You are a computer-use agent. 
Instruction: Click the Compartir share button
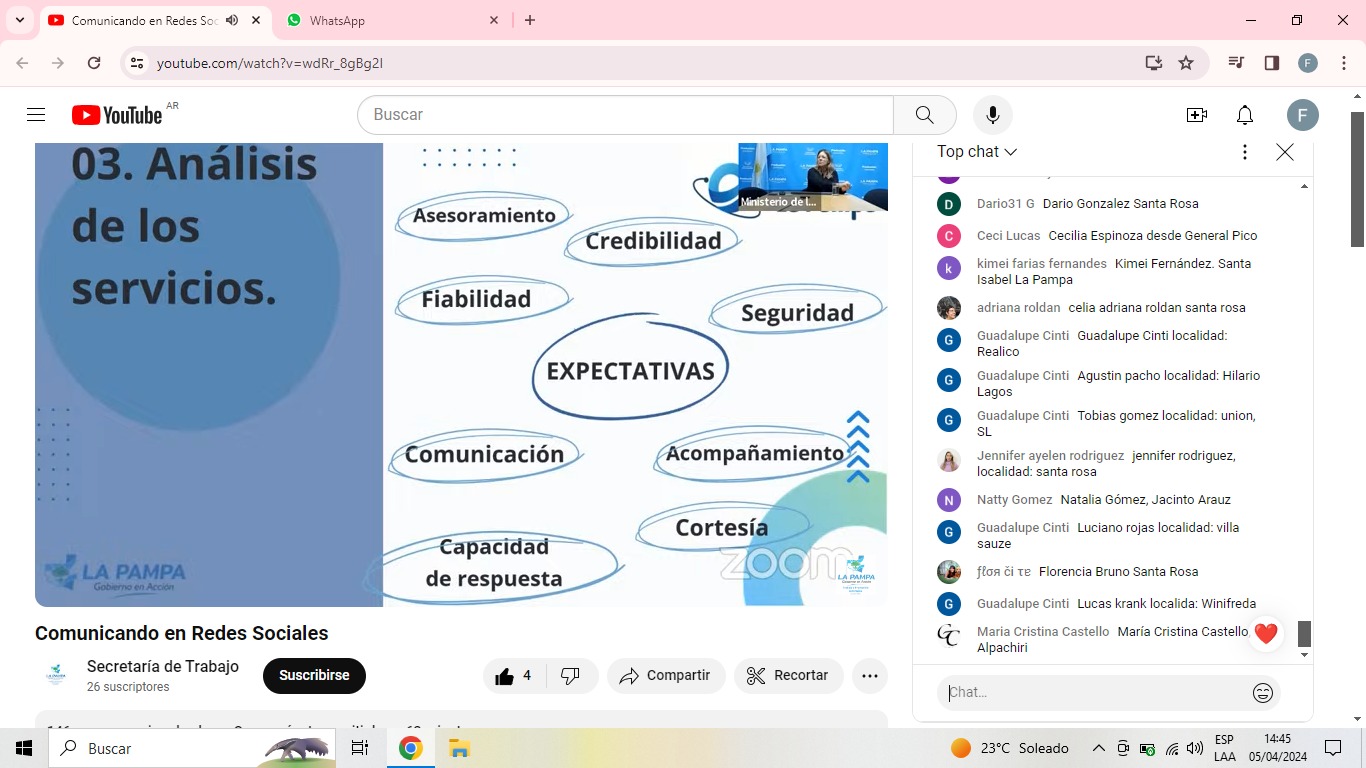[x=665, y=676]
